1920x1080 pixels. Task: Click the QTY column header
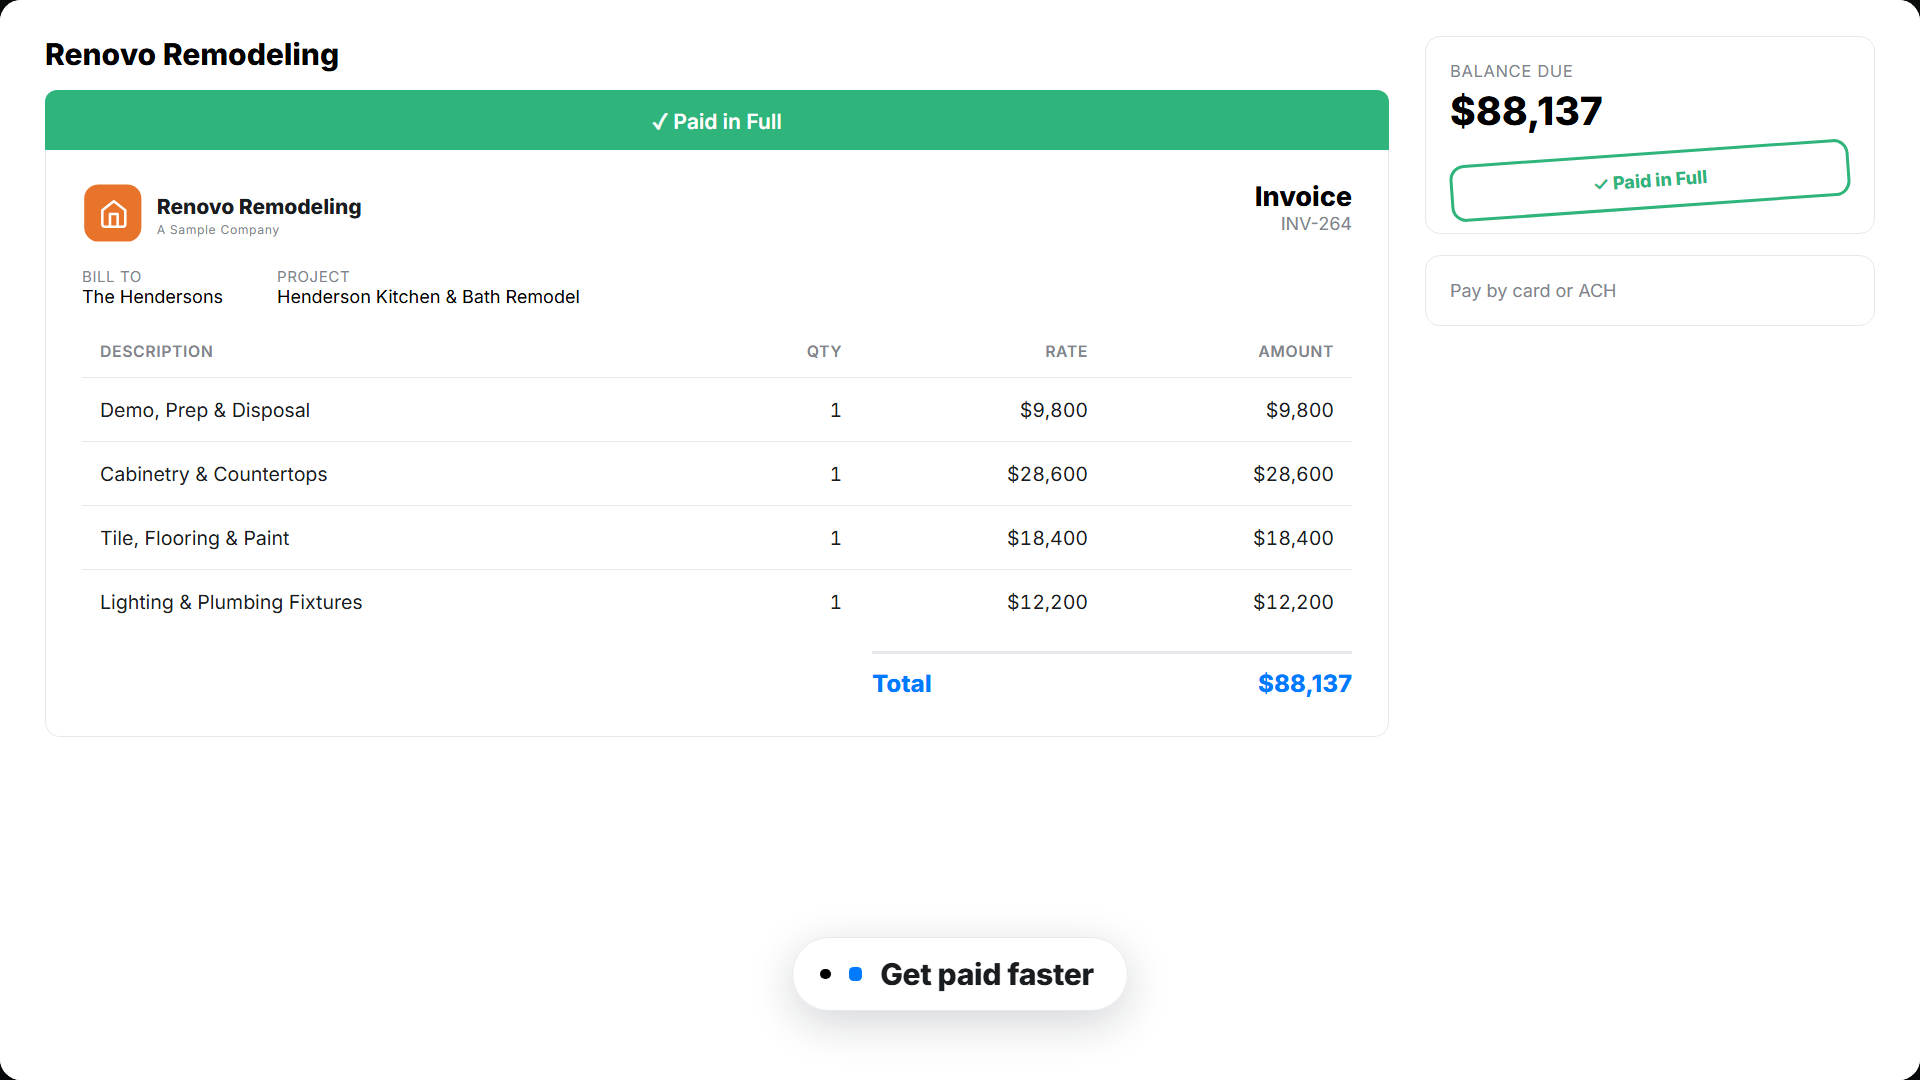click(x=824, y=351)
